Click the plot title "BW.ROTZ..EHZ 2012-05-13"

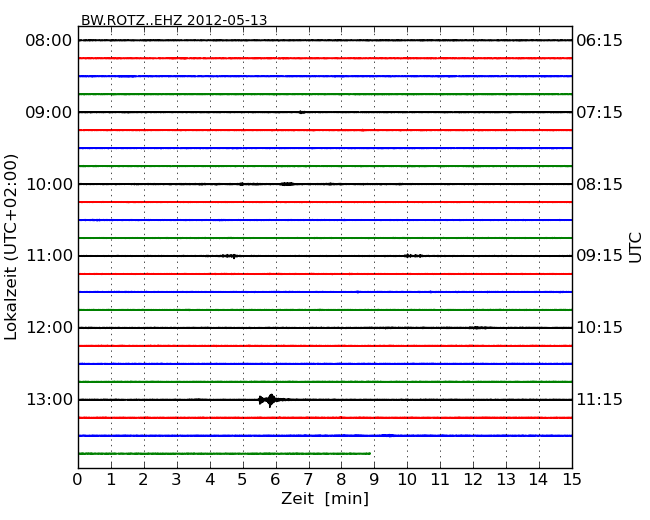174,20
